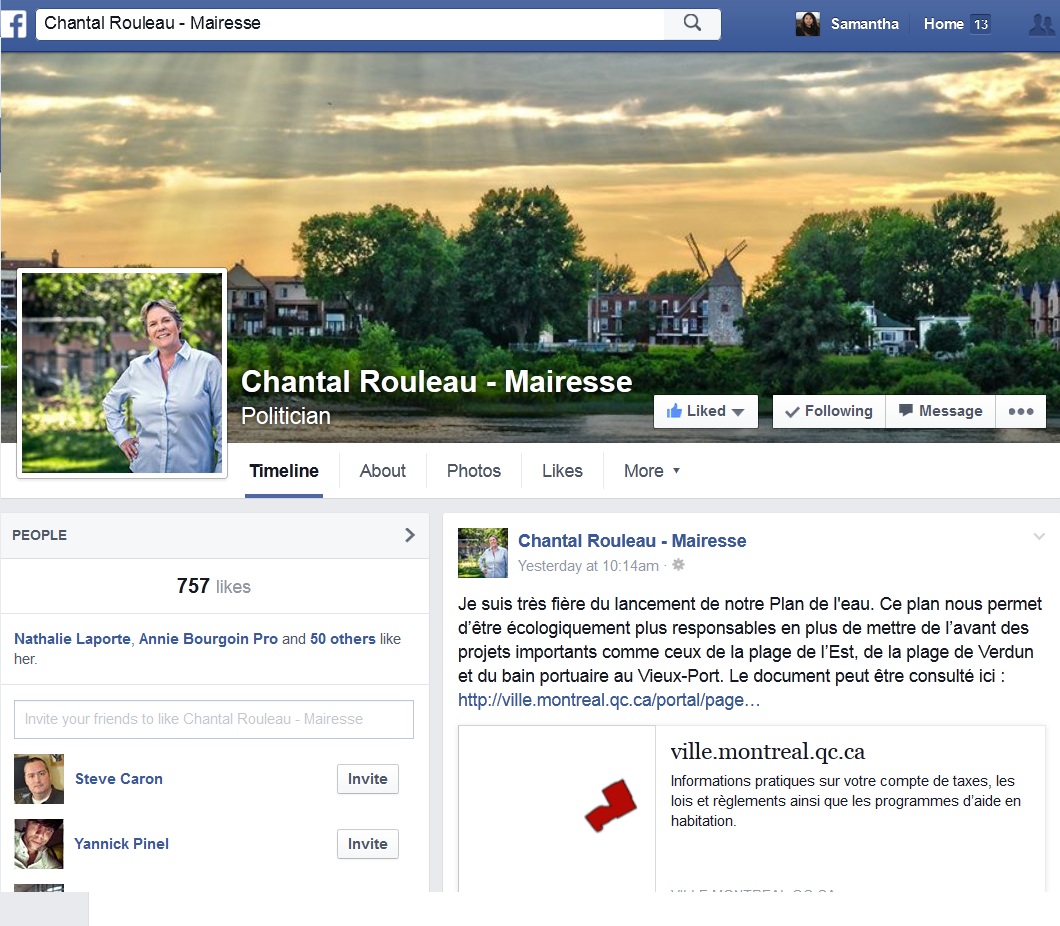Open the Liked dropdown
1060x926 pixels.
coord(705,411)
